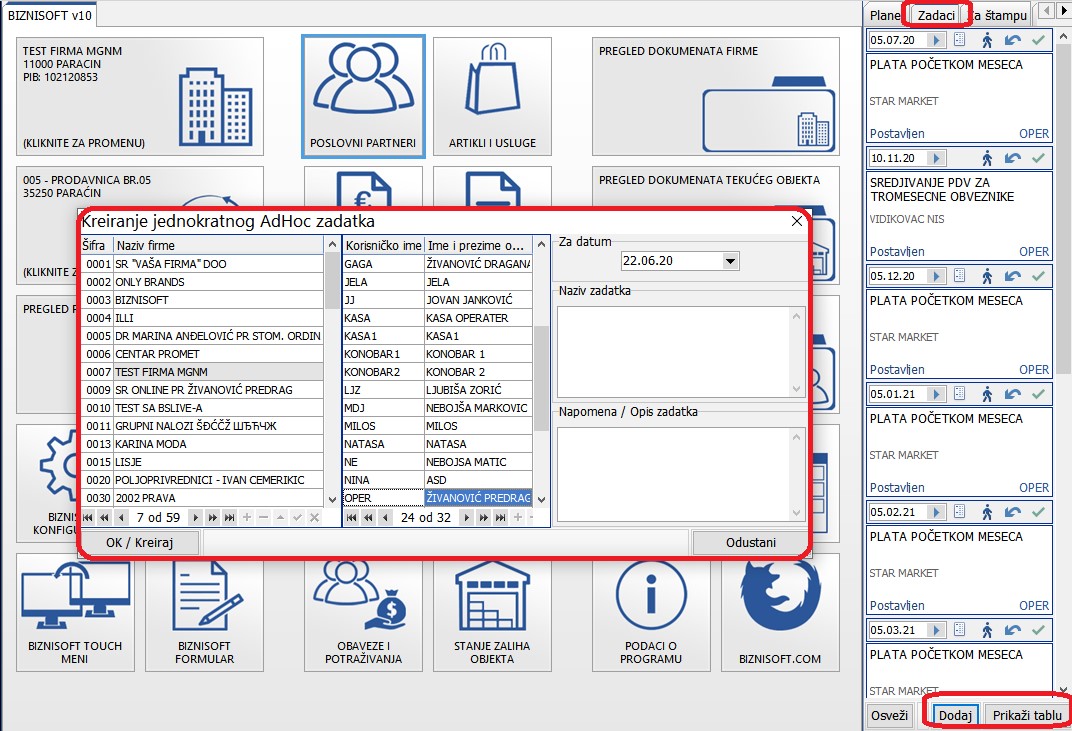The width and height of the screenshot is (1072, 731).
Task: Open list icon on the 05.03.21 task
Action: click(960, 630)
